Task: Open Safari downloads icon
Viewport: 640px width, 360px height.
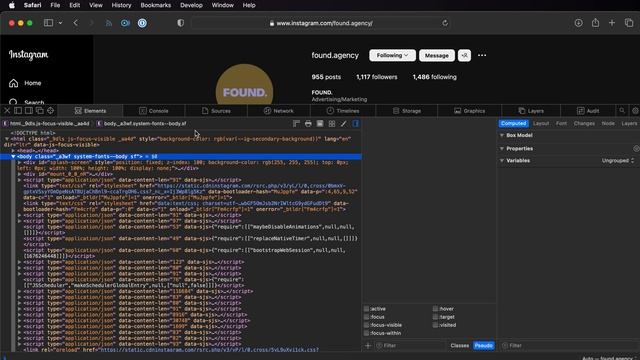Action: tap(578, 23)
